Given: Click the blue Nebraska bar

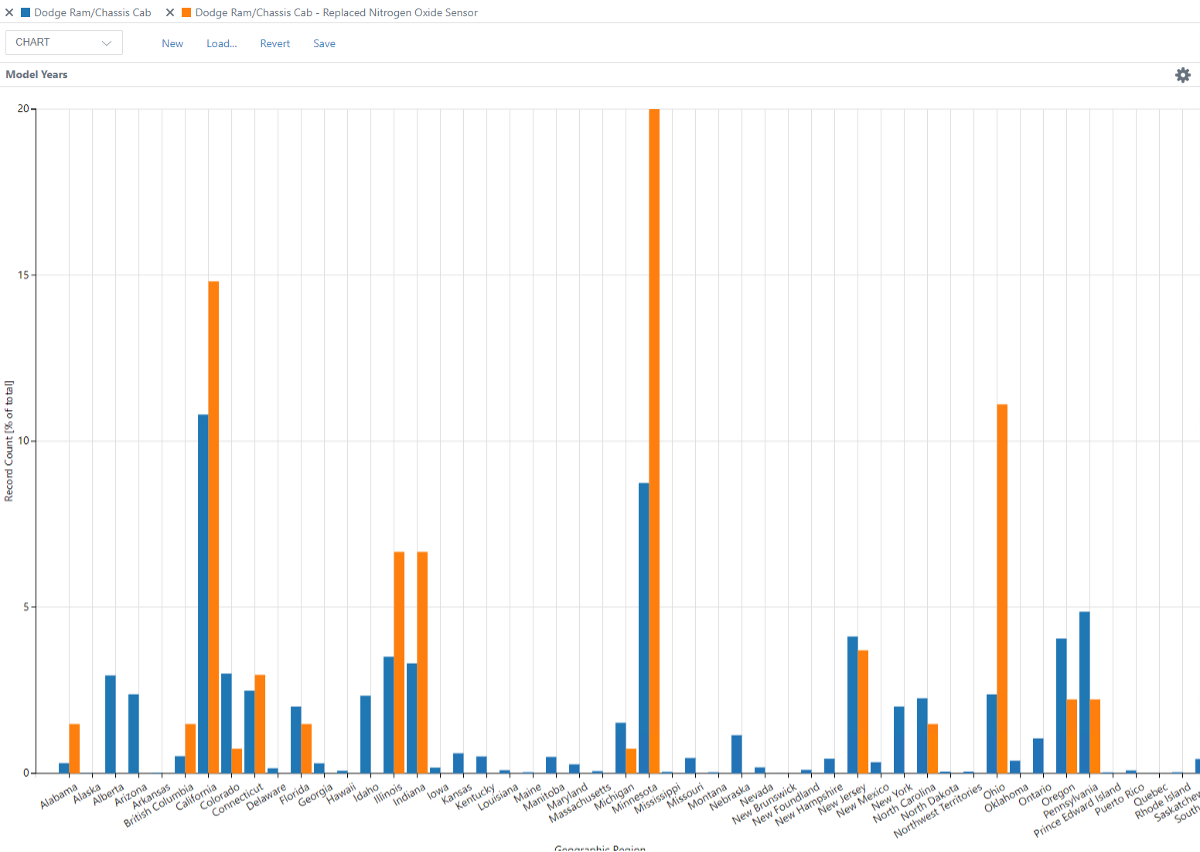Looking at the screenshot, I should pyautogui.click(x=737, y=754).
